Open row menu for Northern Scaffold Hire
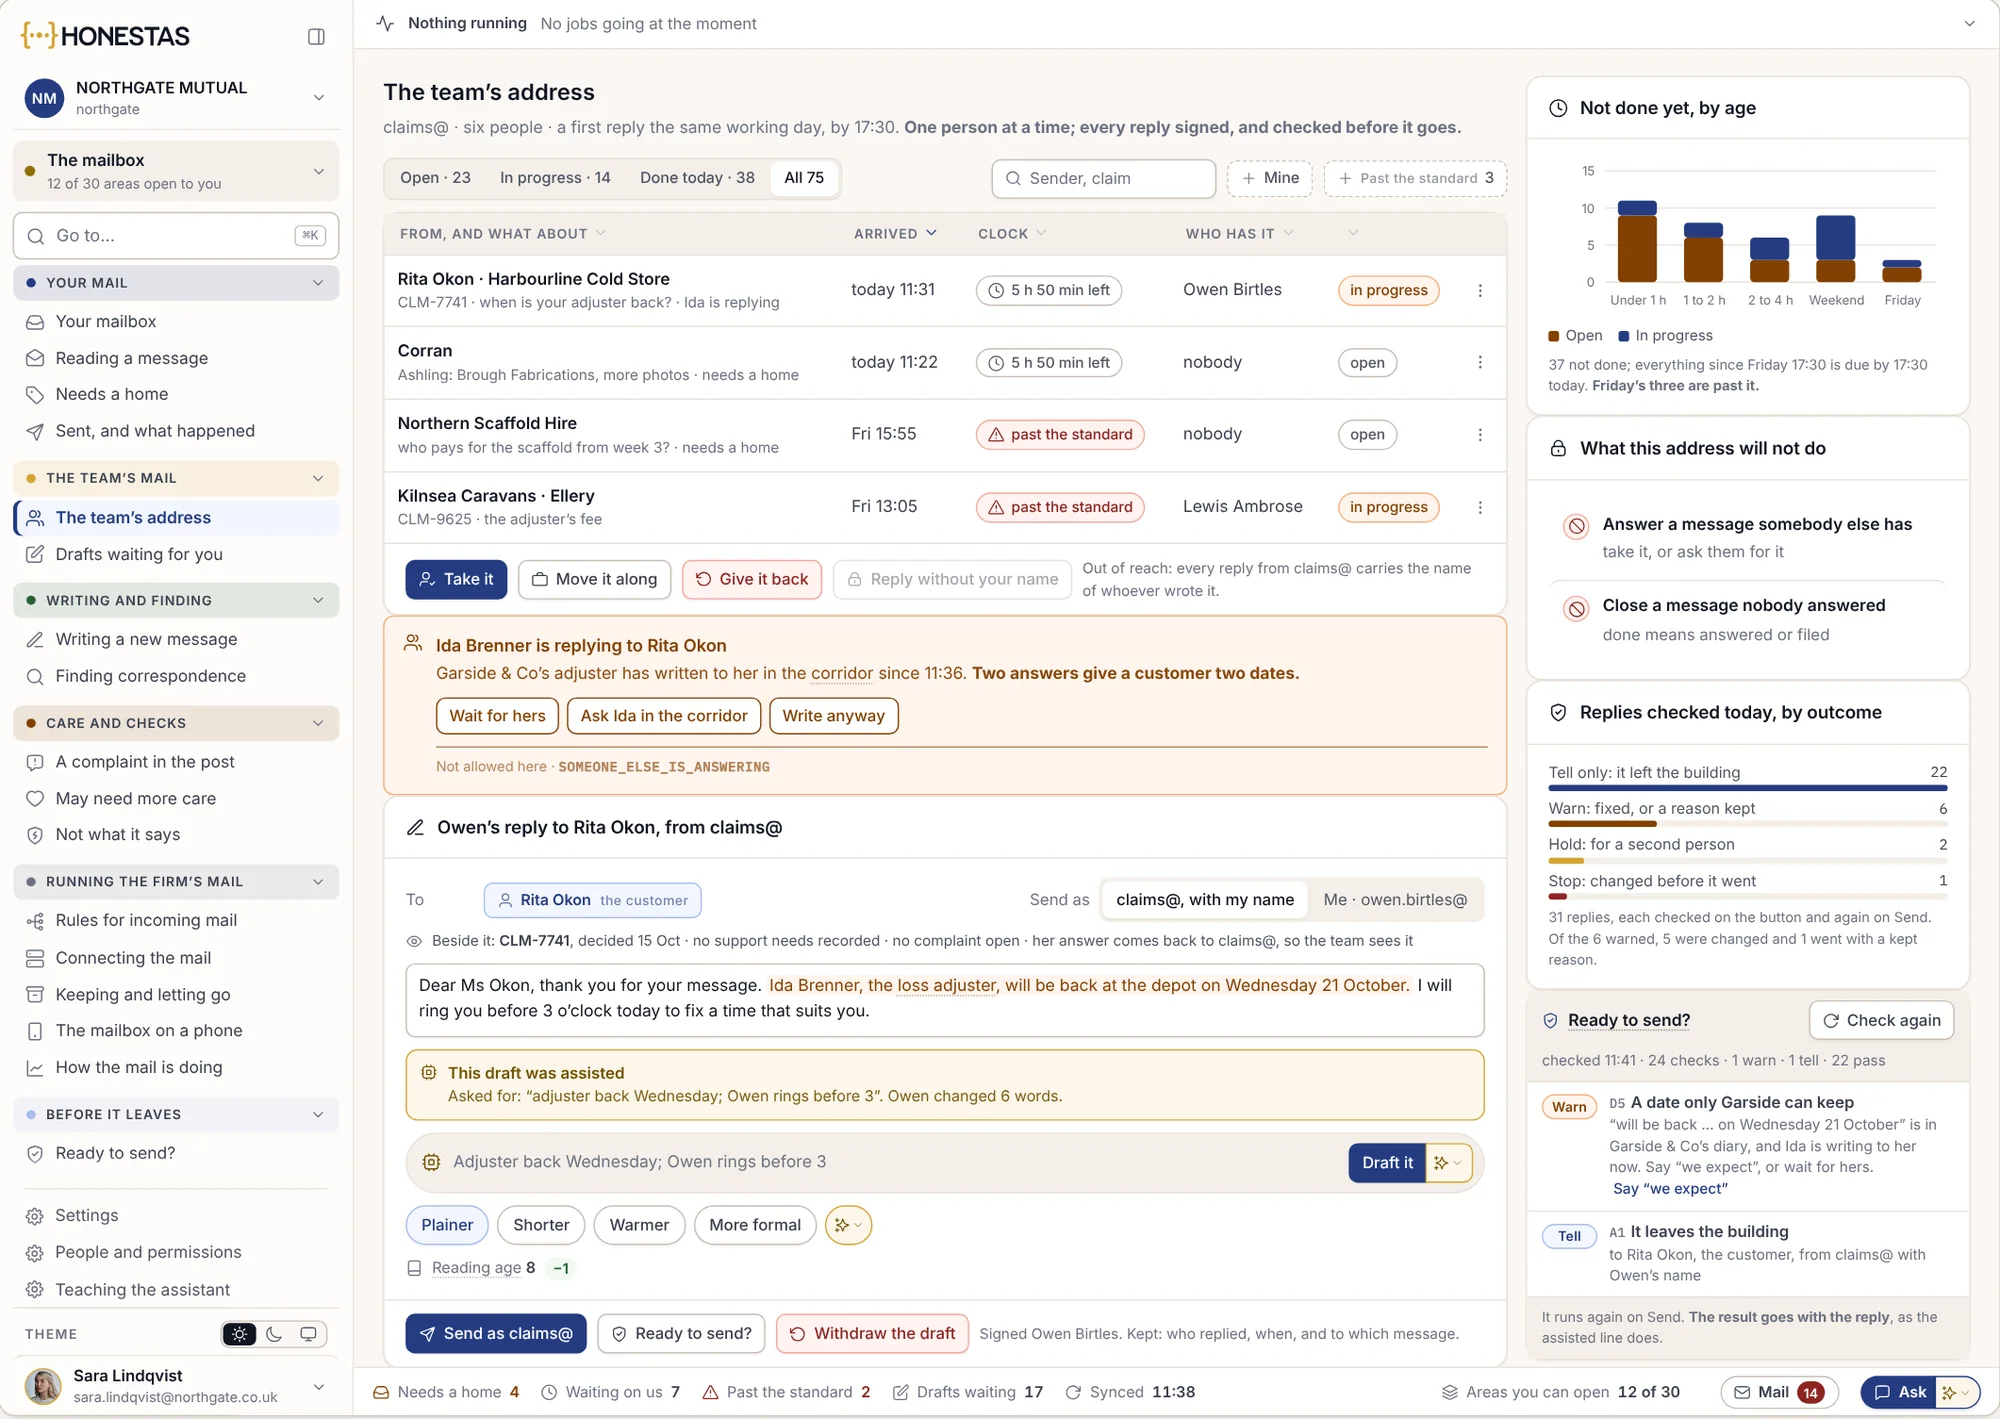 tap(1480, 435)
